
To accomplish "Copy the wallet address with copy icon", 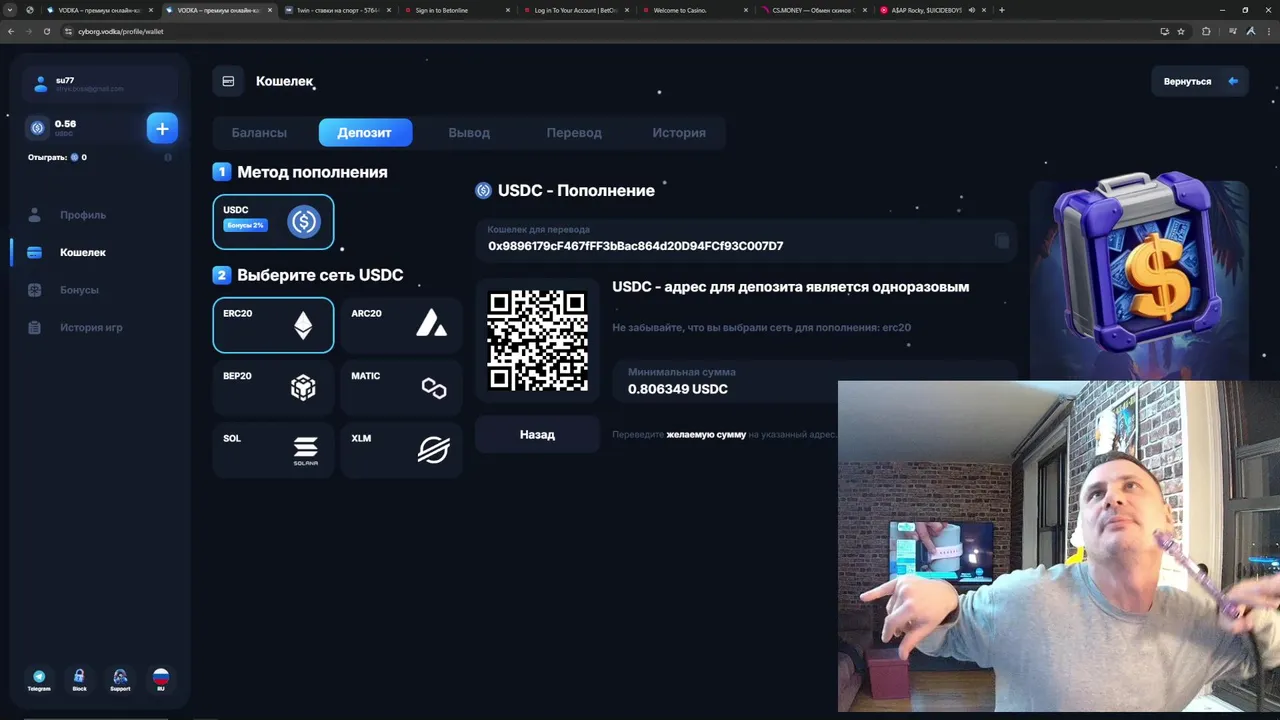I will (x=1001, y=241).
